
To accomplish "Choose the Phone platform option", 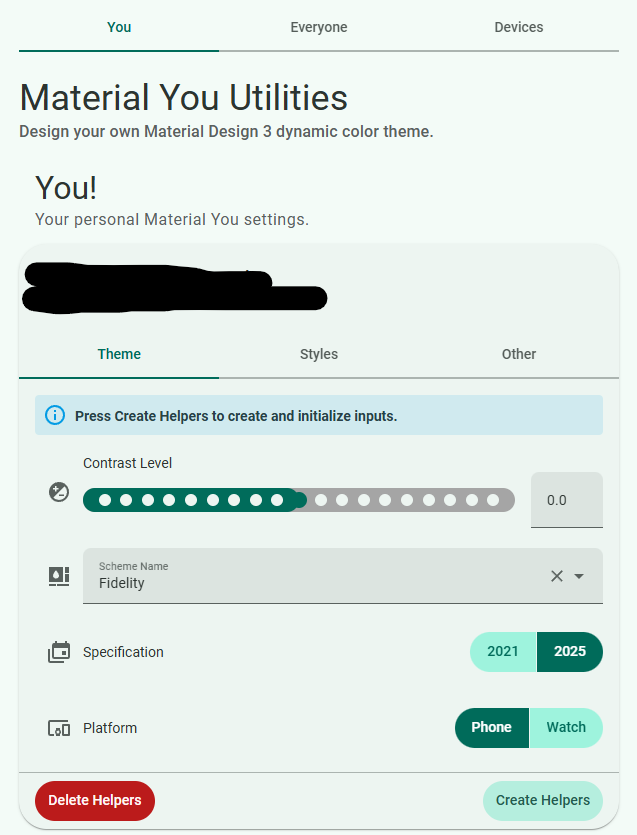I will (x=491, y=728).
